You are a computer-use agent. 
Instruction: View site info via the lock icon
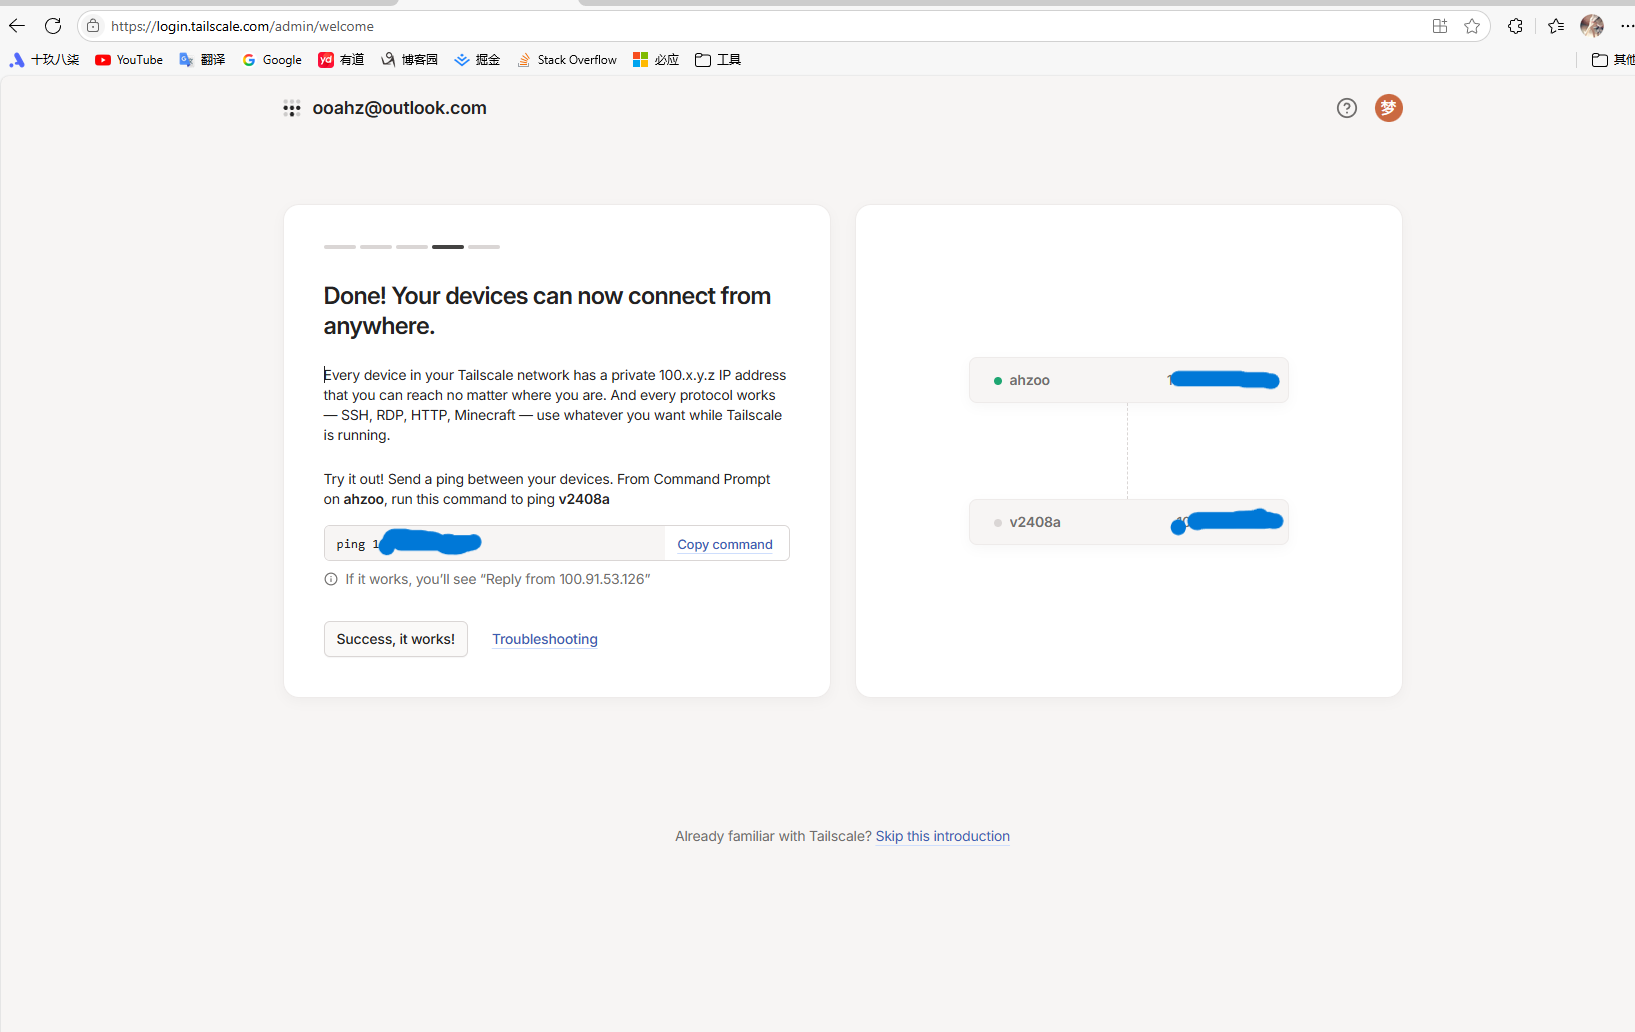point(93,26)
